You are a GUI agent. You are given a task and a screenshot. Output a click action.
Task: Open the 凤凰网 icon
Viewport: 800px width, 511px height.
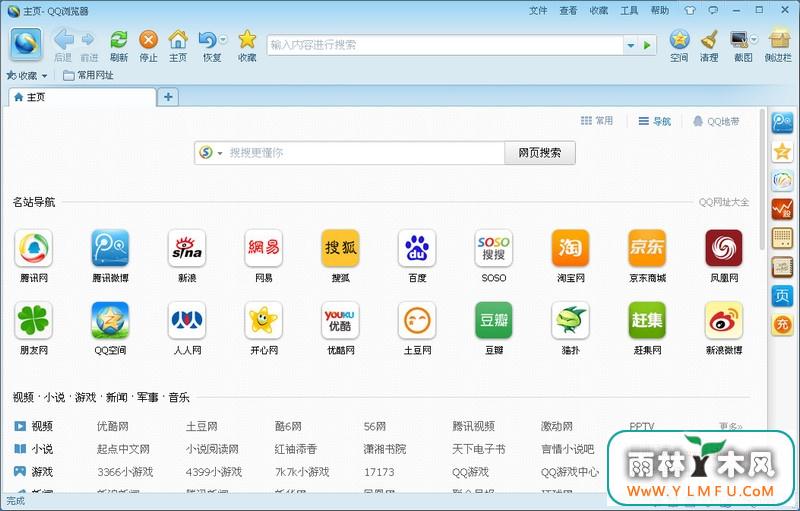[x=723, y=248]
